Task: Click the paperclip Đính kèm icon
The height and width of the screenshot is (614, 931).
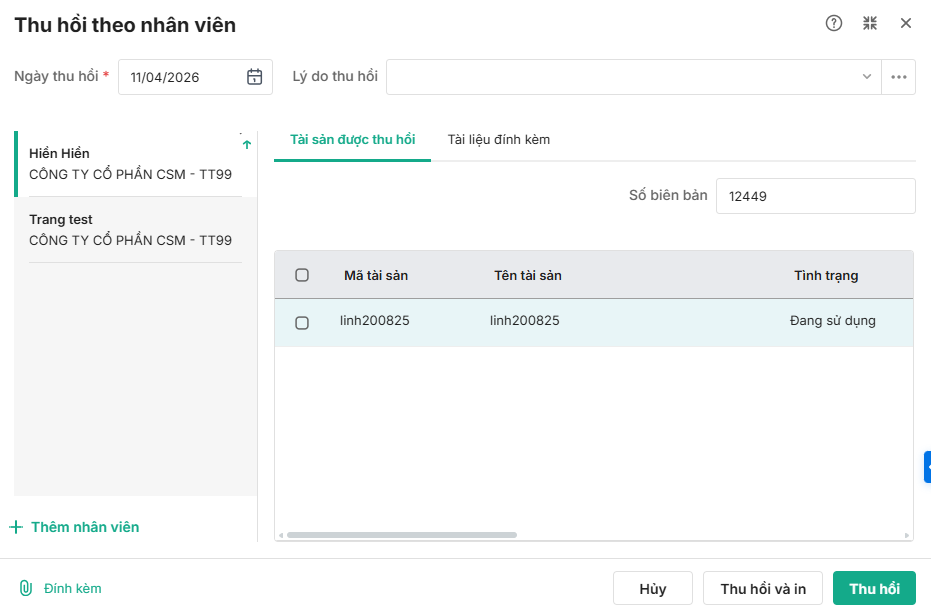Action: coord(26,588)
